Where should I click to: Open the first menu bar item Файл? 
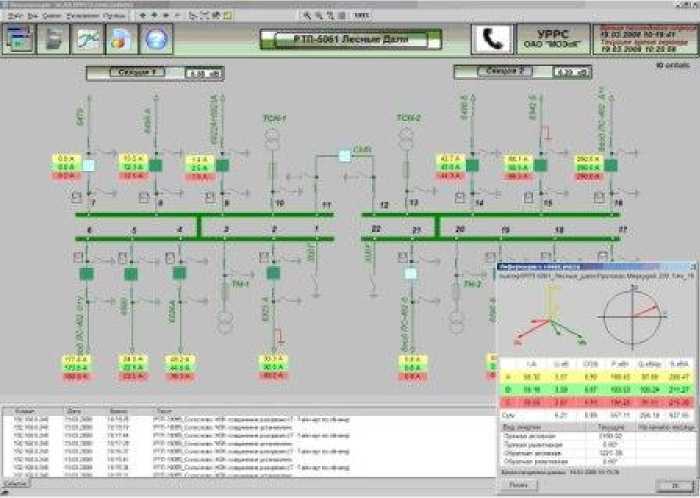coord(15,16)
